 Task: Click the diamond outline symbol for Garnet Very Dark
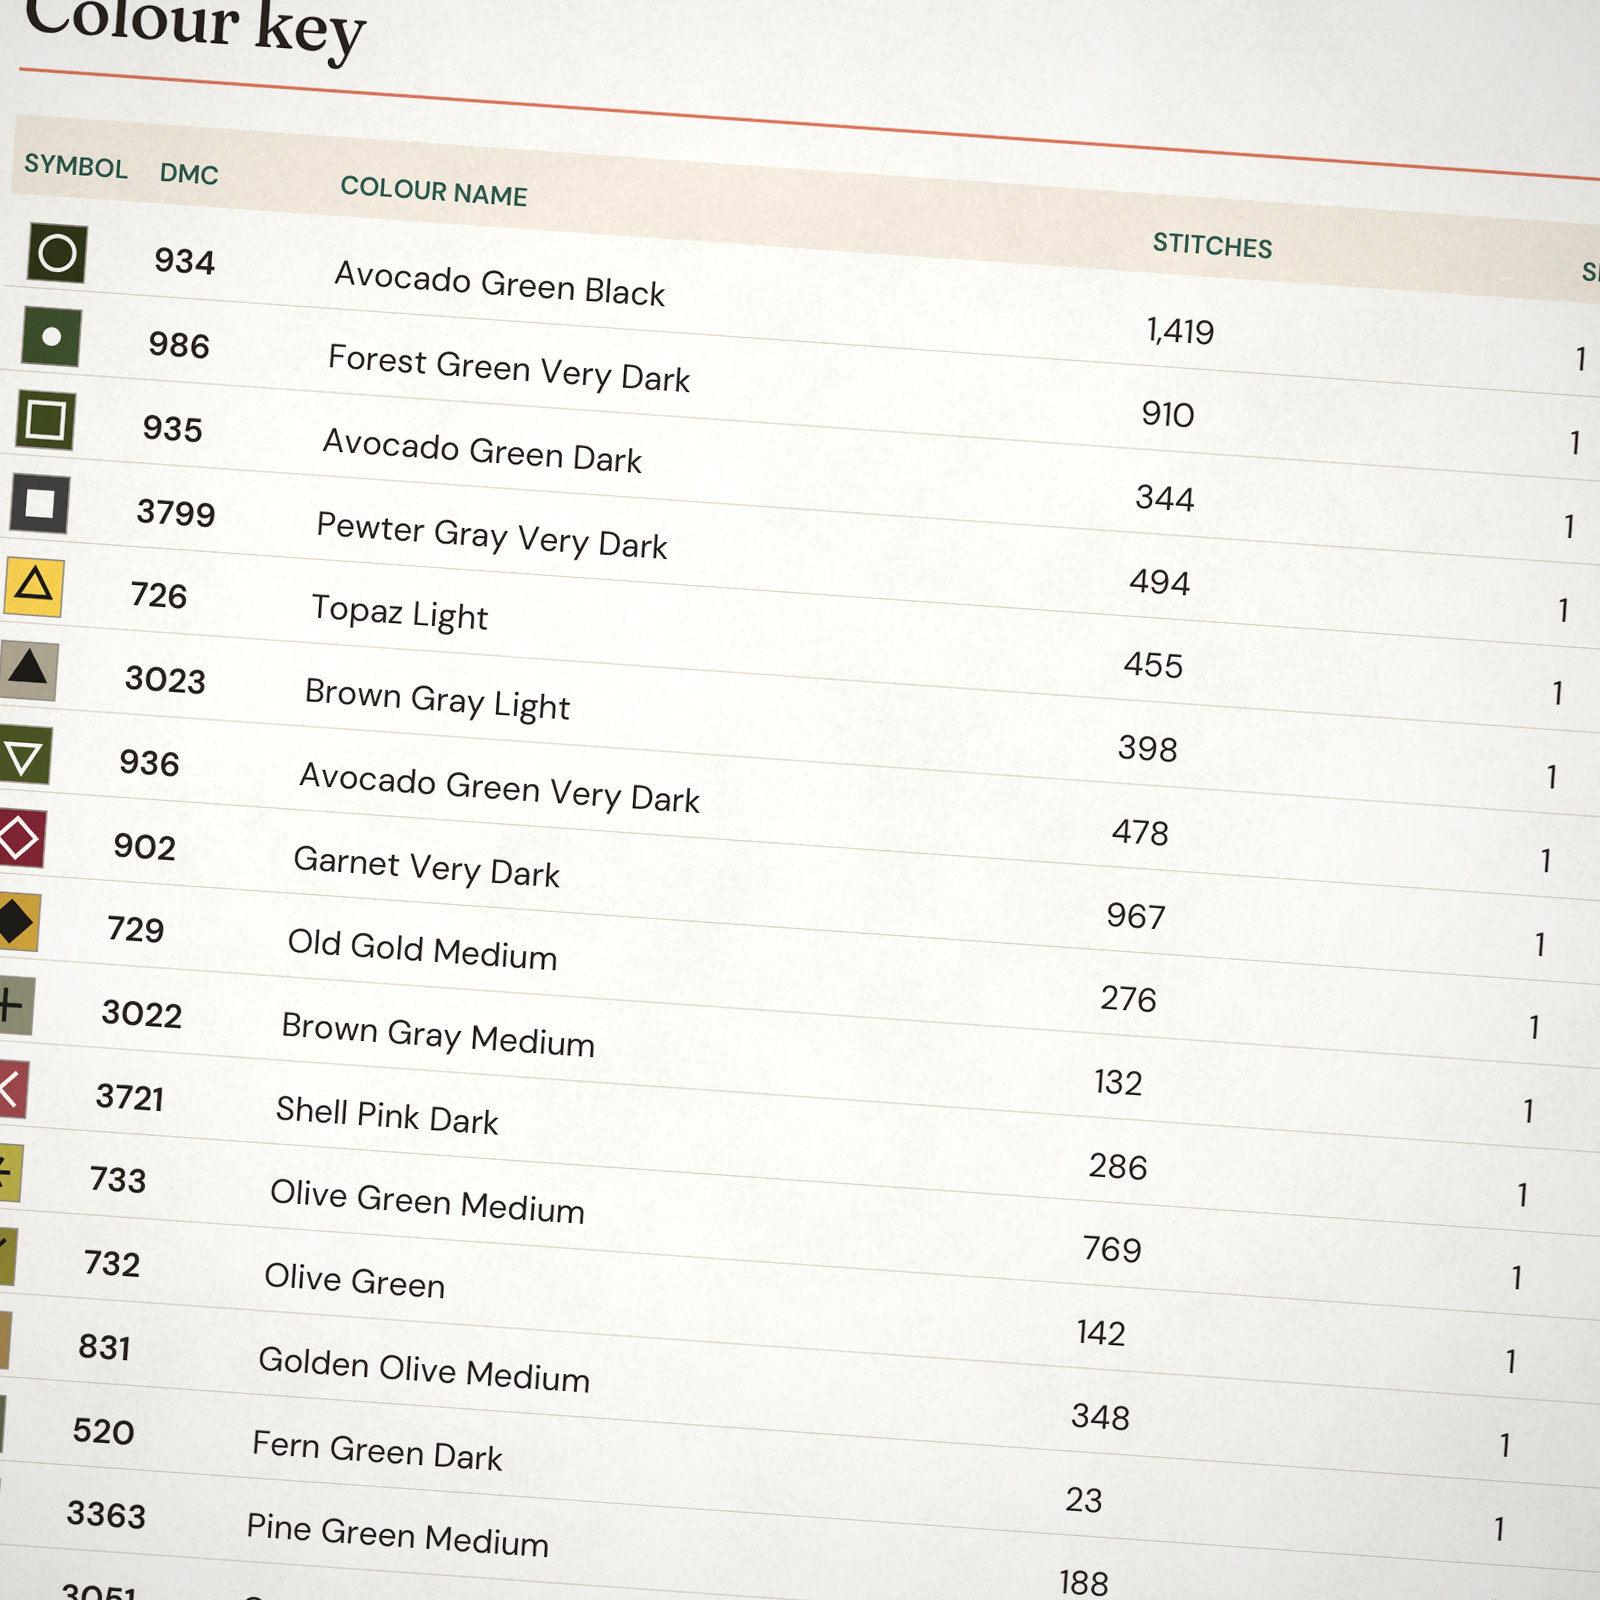(x=20, y=838)
